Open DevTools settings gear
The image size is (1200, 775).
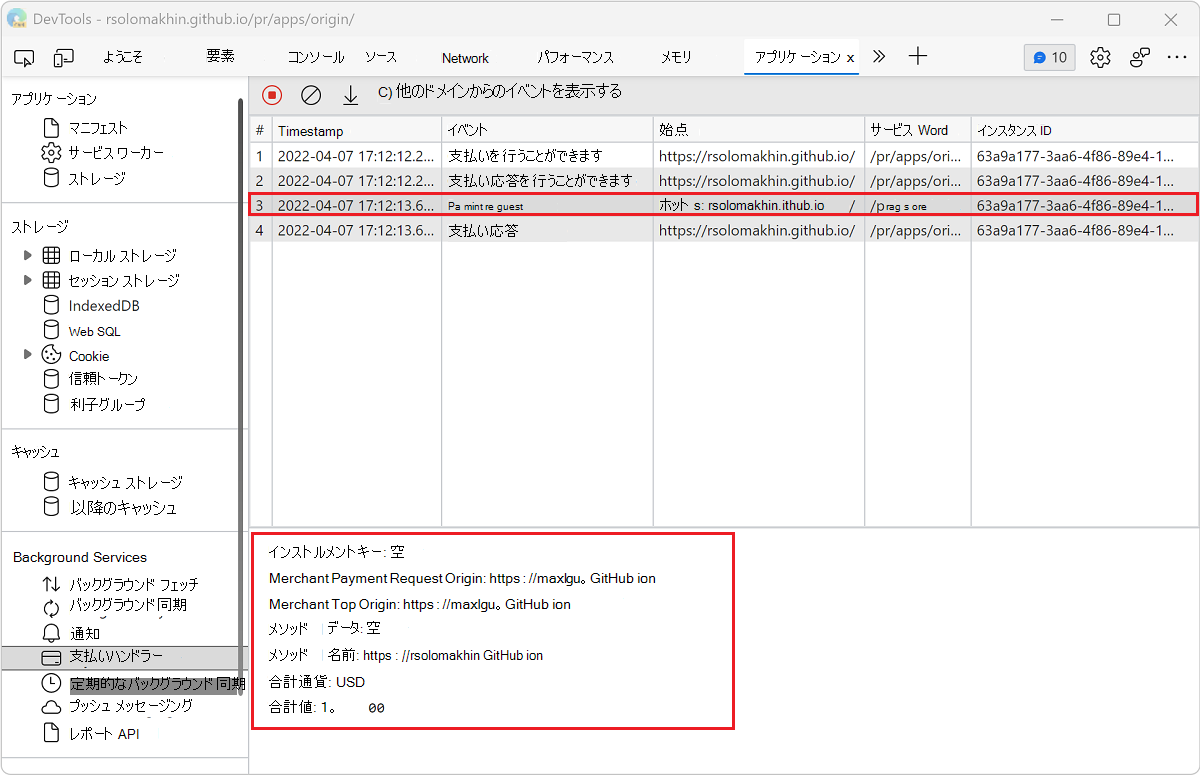(x=1100, y=58)
